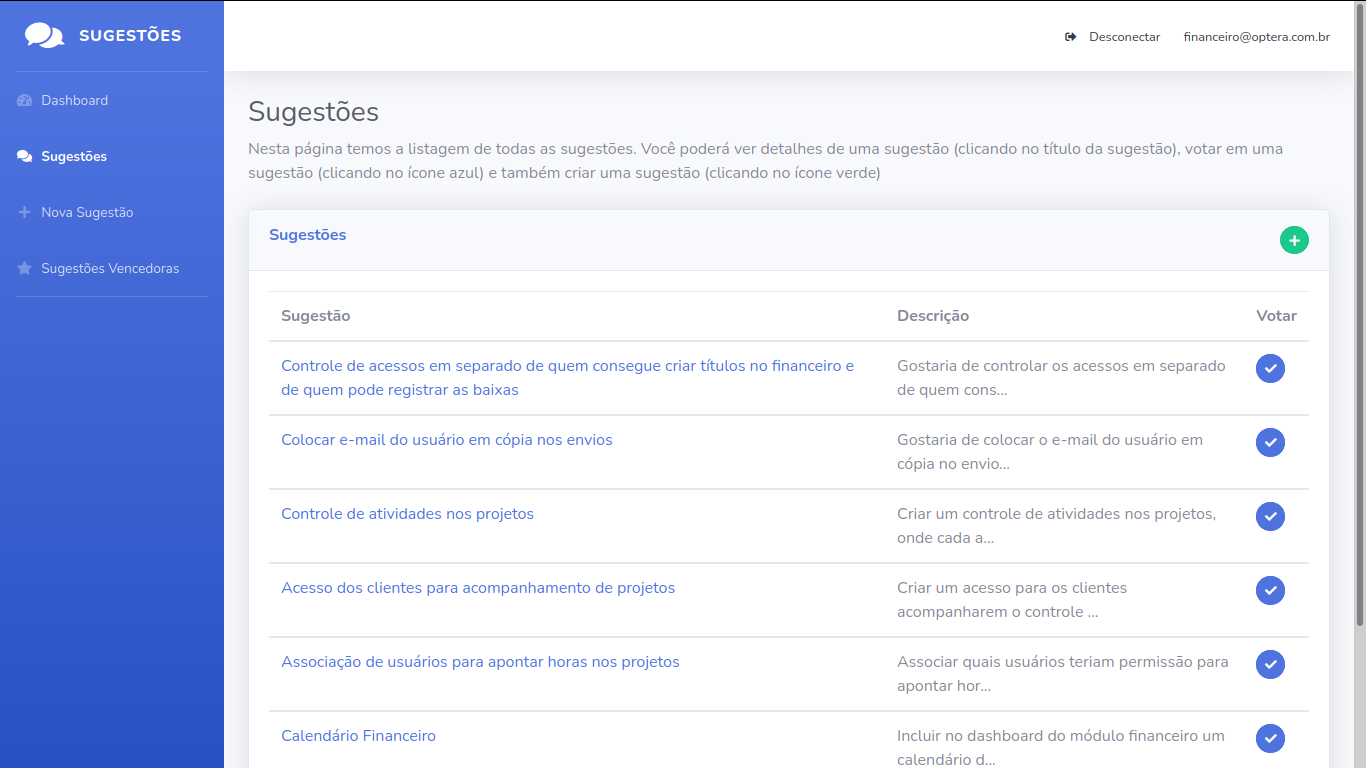Vote on 'Calendário Financeiro' suggestion
The image size is (1366, 768).
pos(1270,738)
